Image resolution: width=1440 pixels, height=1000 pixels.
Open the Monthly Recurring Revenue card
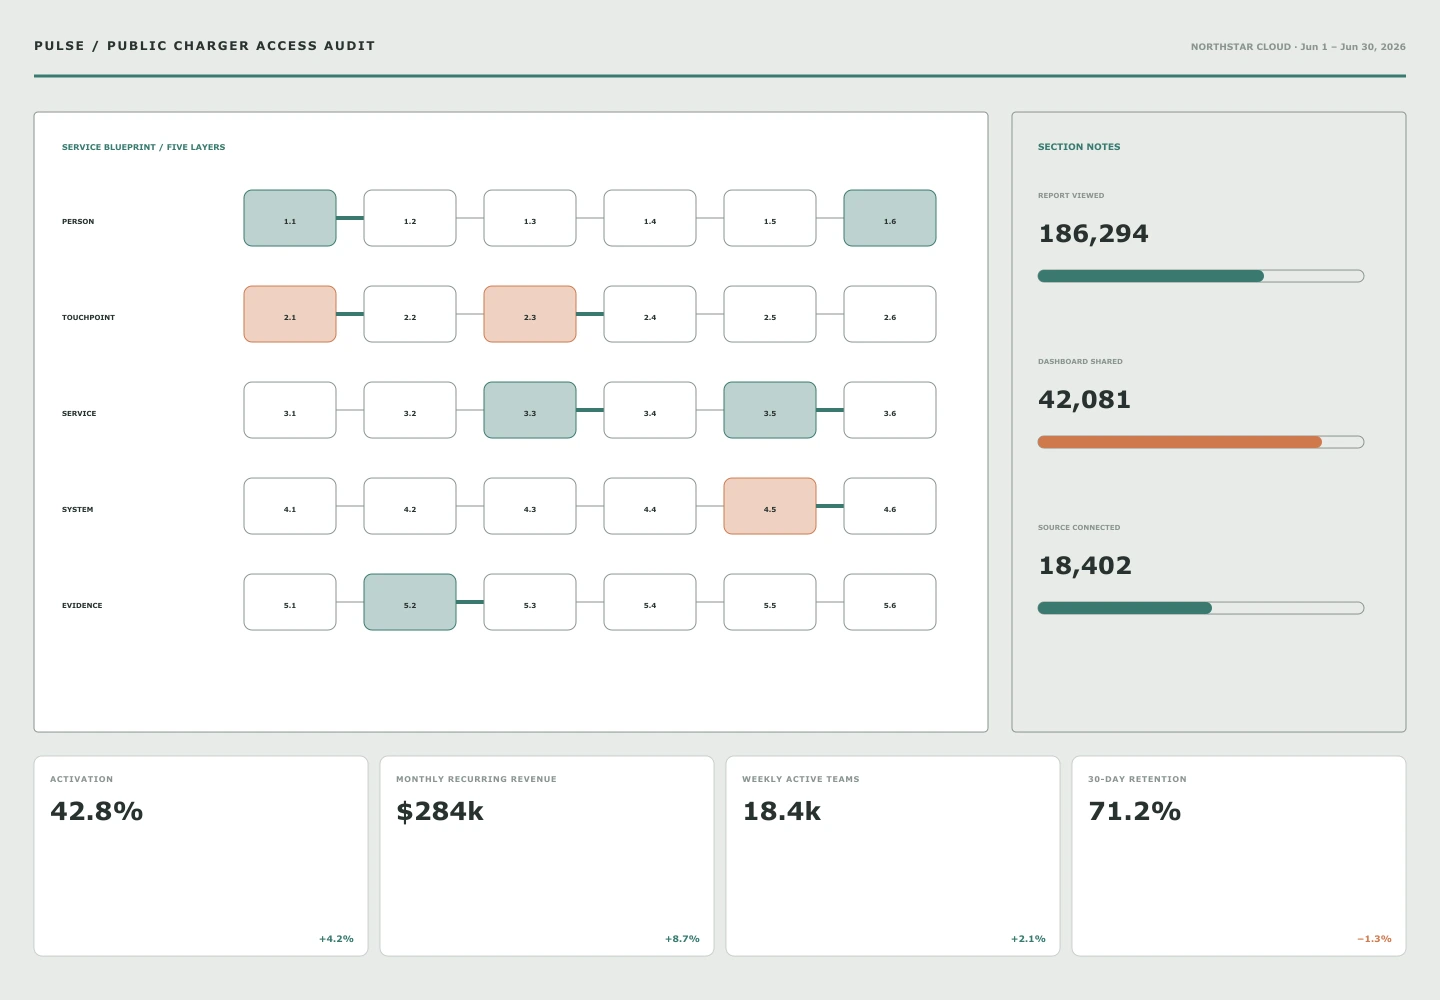pos(547,856)
